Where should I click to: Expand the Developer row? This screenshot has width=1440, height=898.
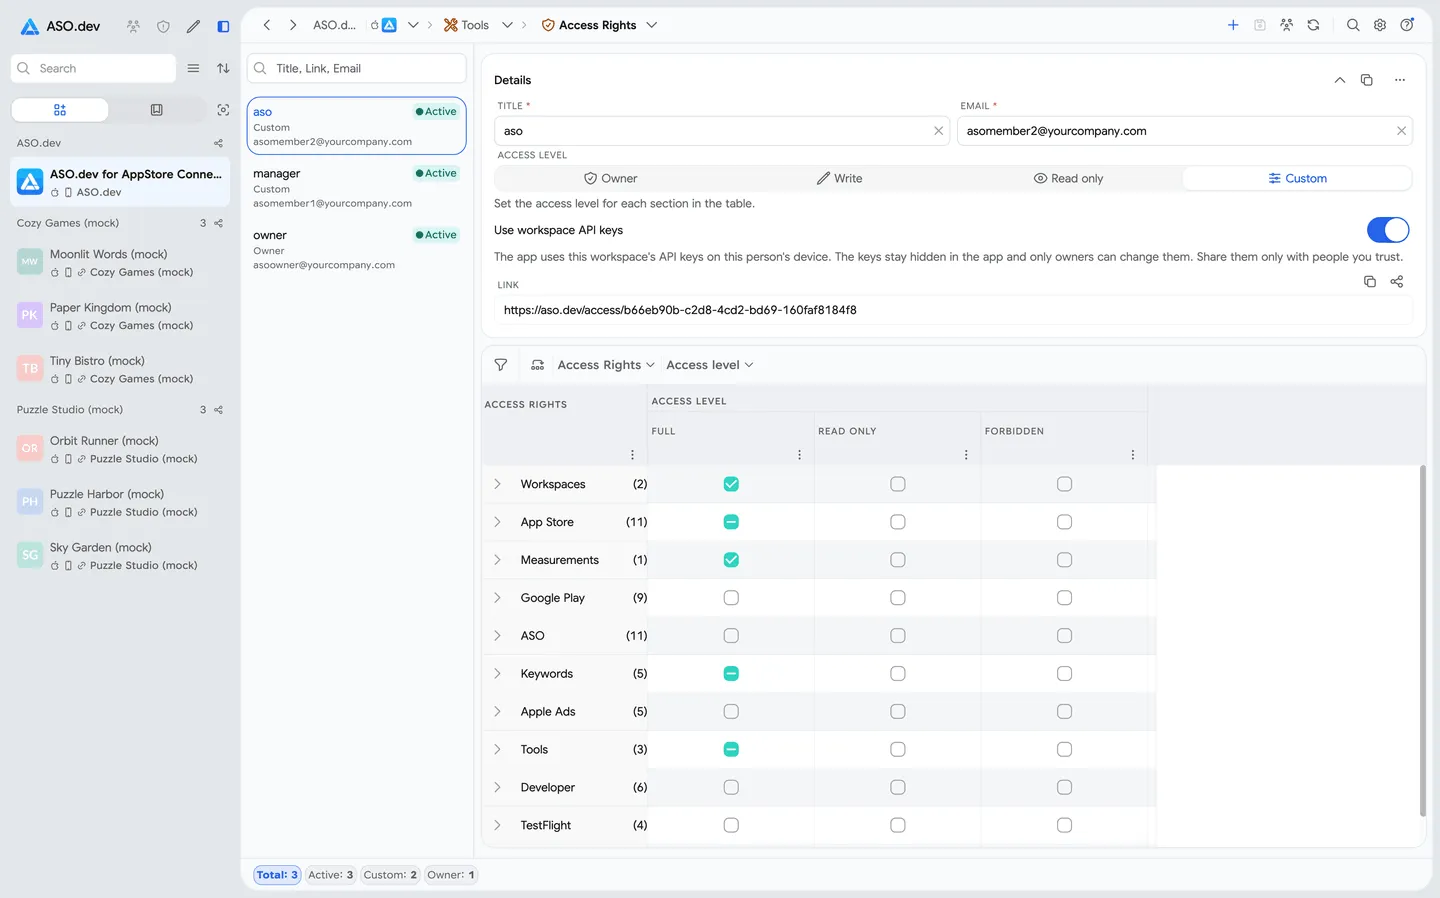click(497, 788)
